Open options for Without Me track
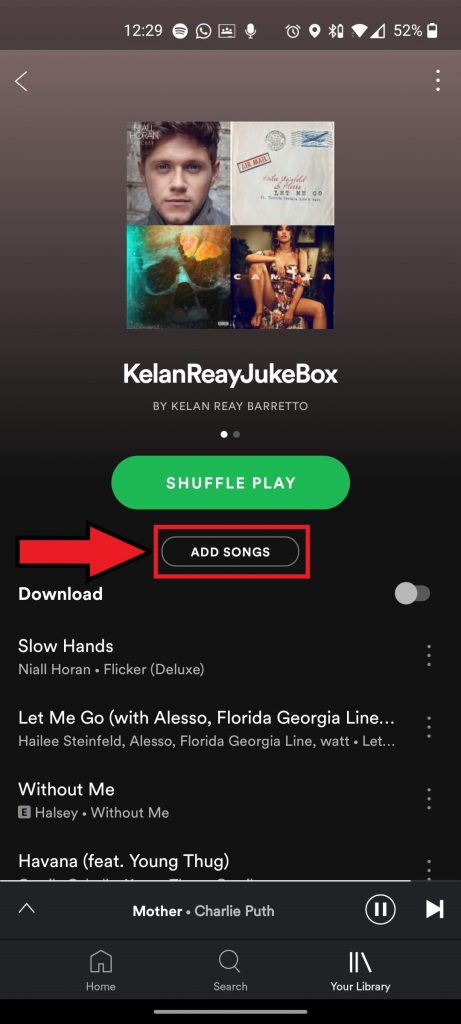This screenshot has width=461, height=1024. (x=428, y=798)
